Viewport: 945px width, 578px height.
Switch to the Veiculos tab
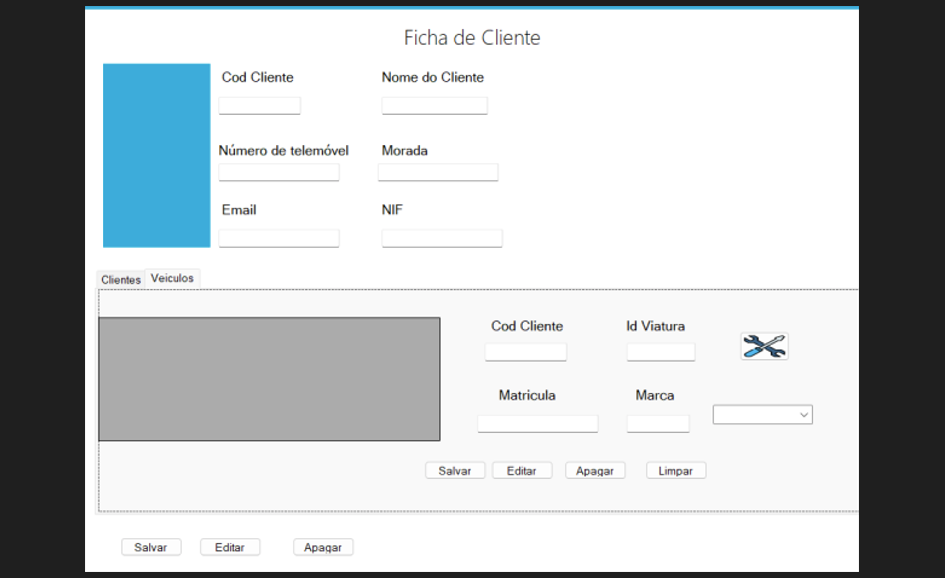coord(172,277)
